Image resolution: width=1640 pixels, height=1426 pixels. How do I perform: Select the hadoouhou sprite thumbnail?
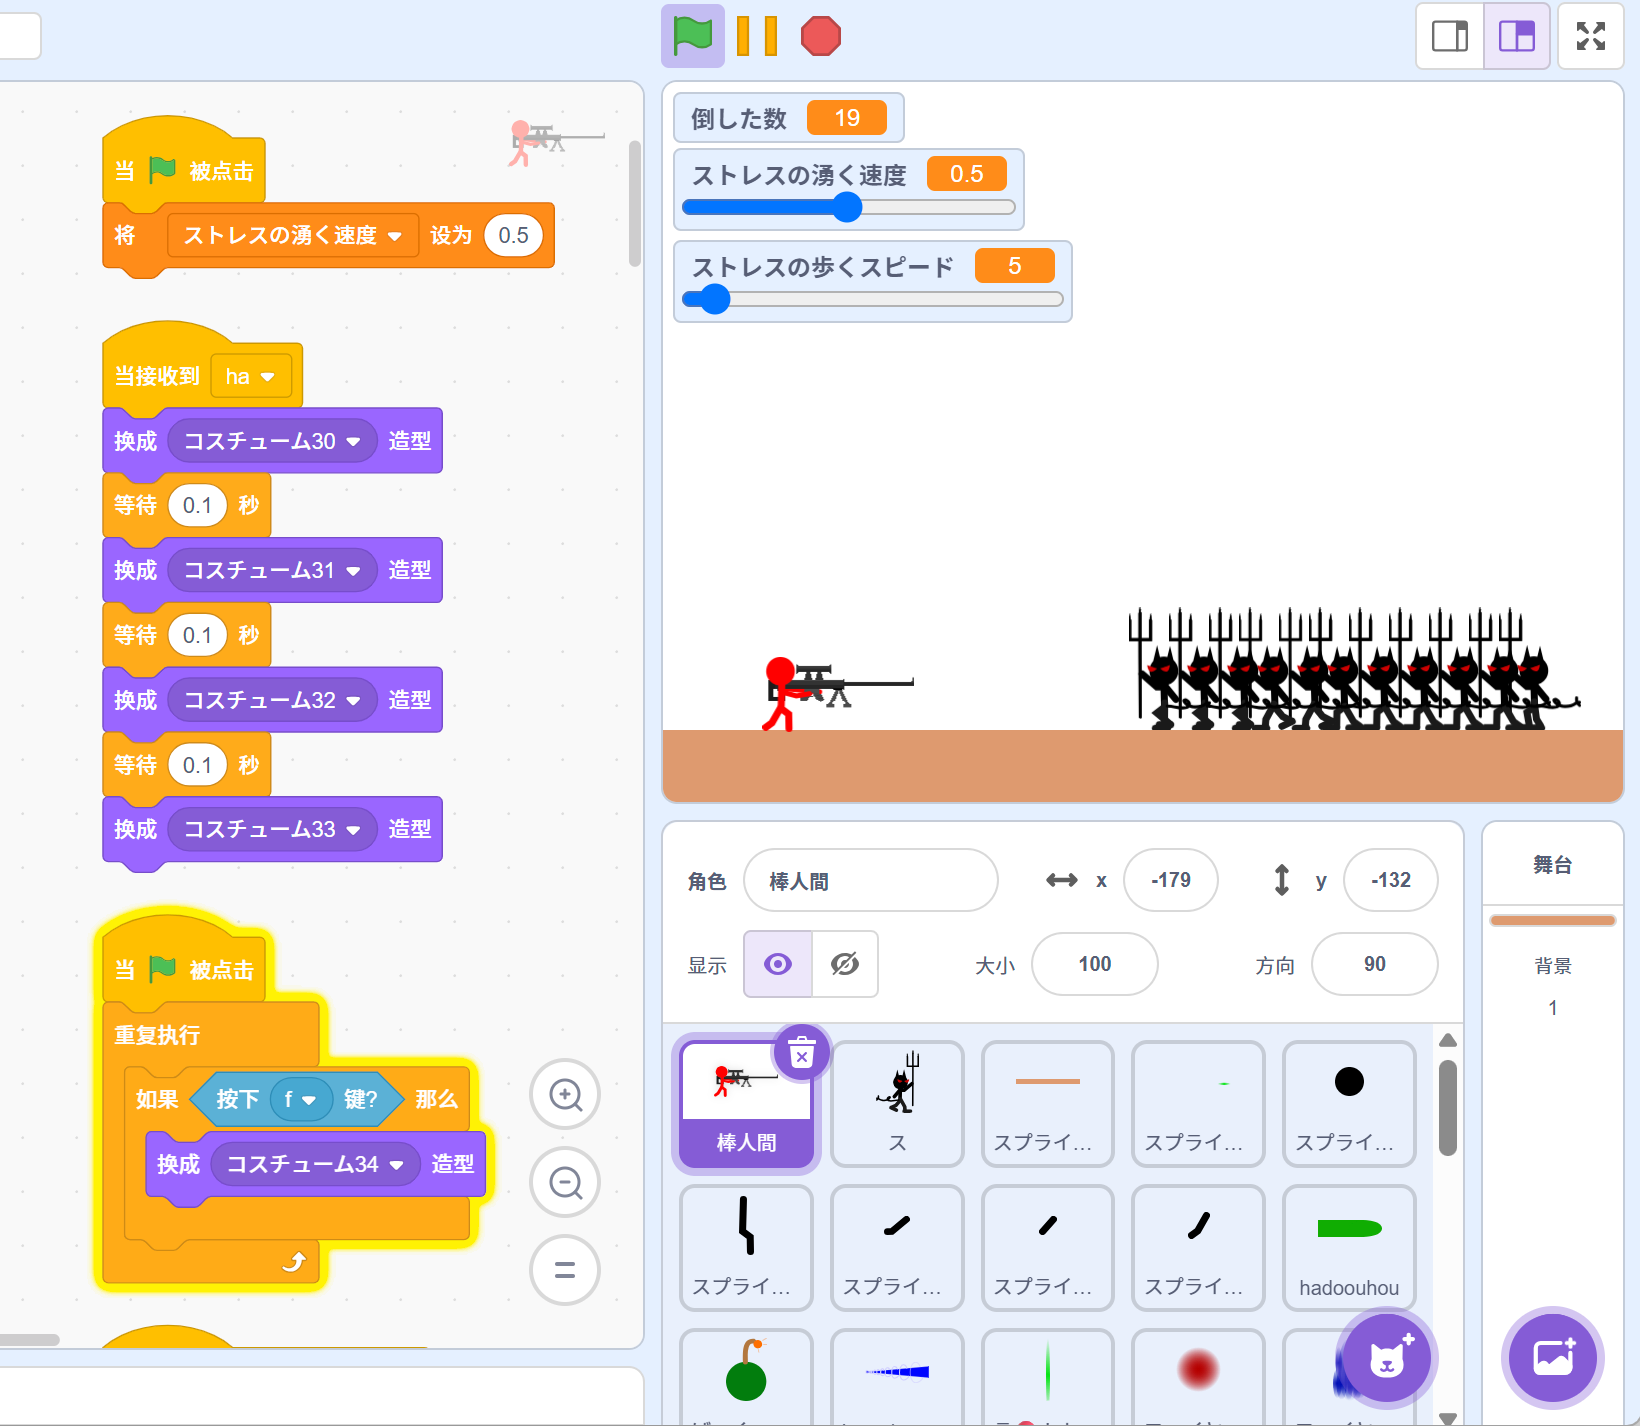(x=1348, y=1246)
